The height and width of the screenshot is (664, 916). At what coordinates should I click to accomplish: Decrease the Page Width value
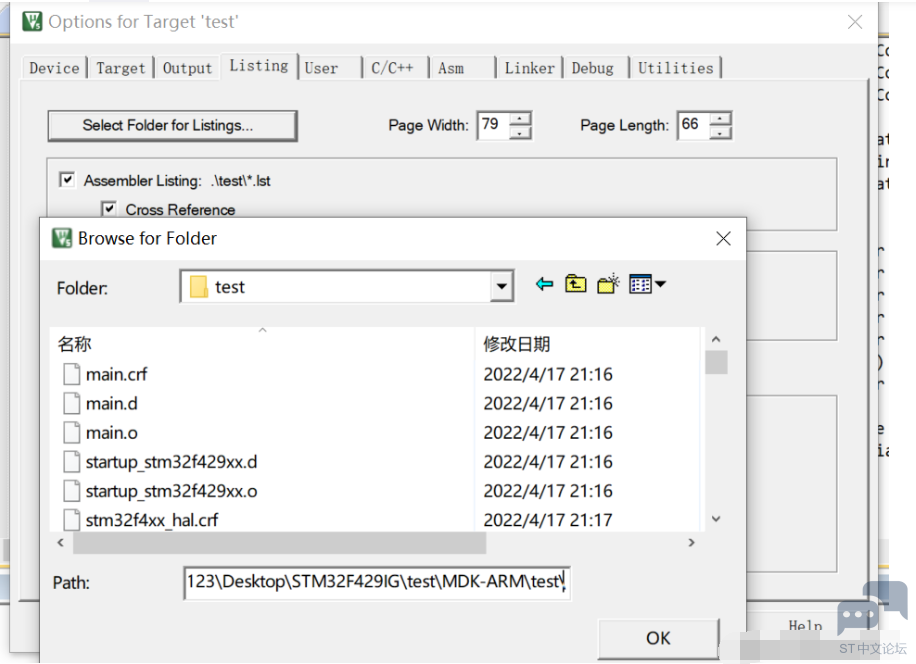point(520,133)
